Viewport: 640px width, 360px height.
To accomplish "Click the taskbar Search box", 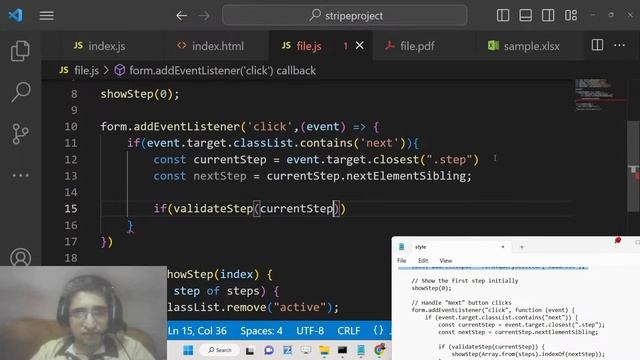I will pyautogui.click(x=220, y=350).
